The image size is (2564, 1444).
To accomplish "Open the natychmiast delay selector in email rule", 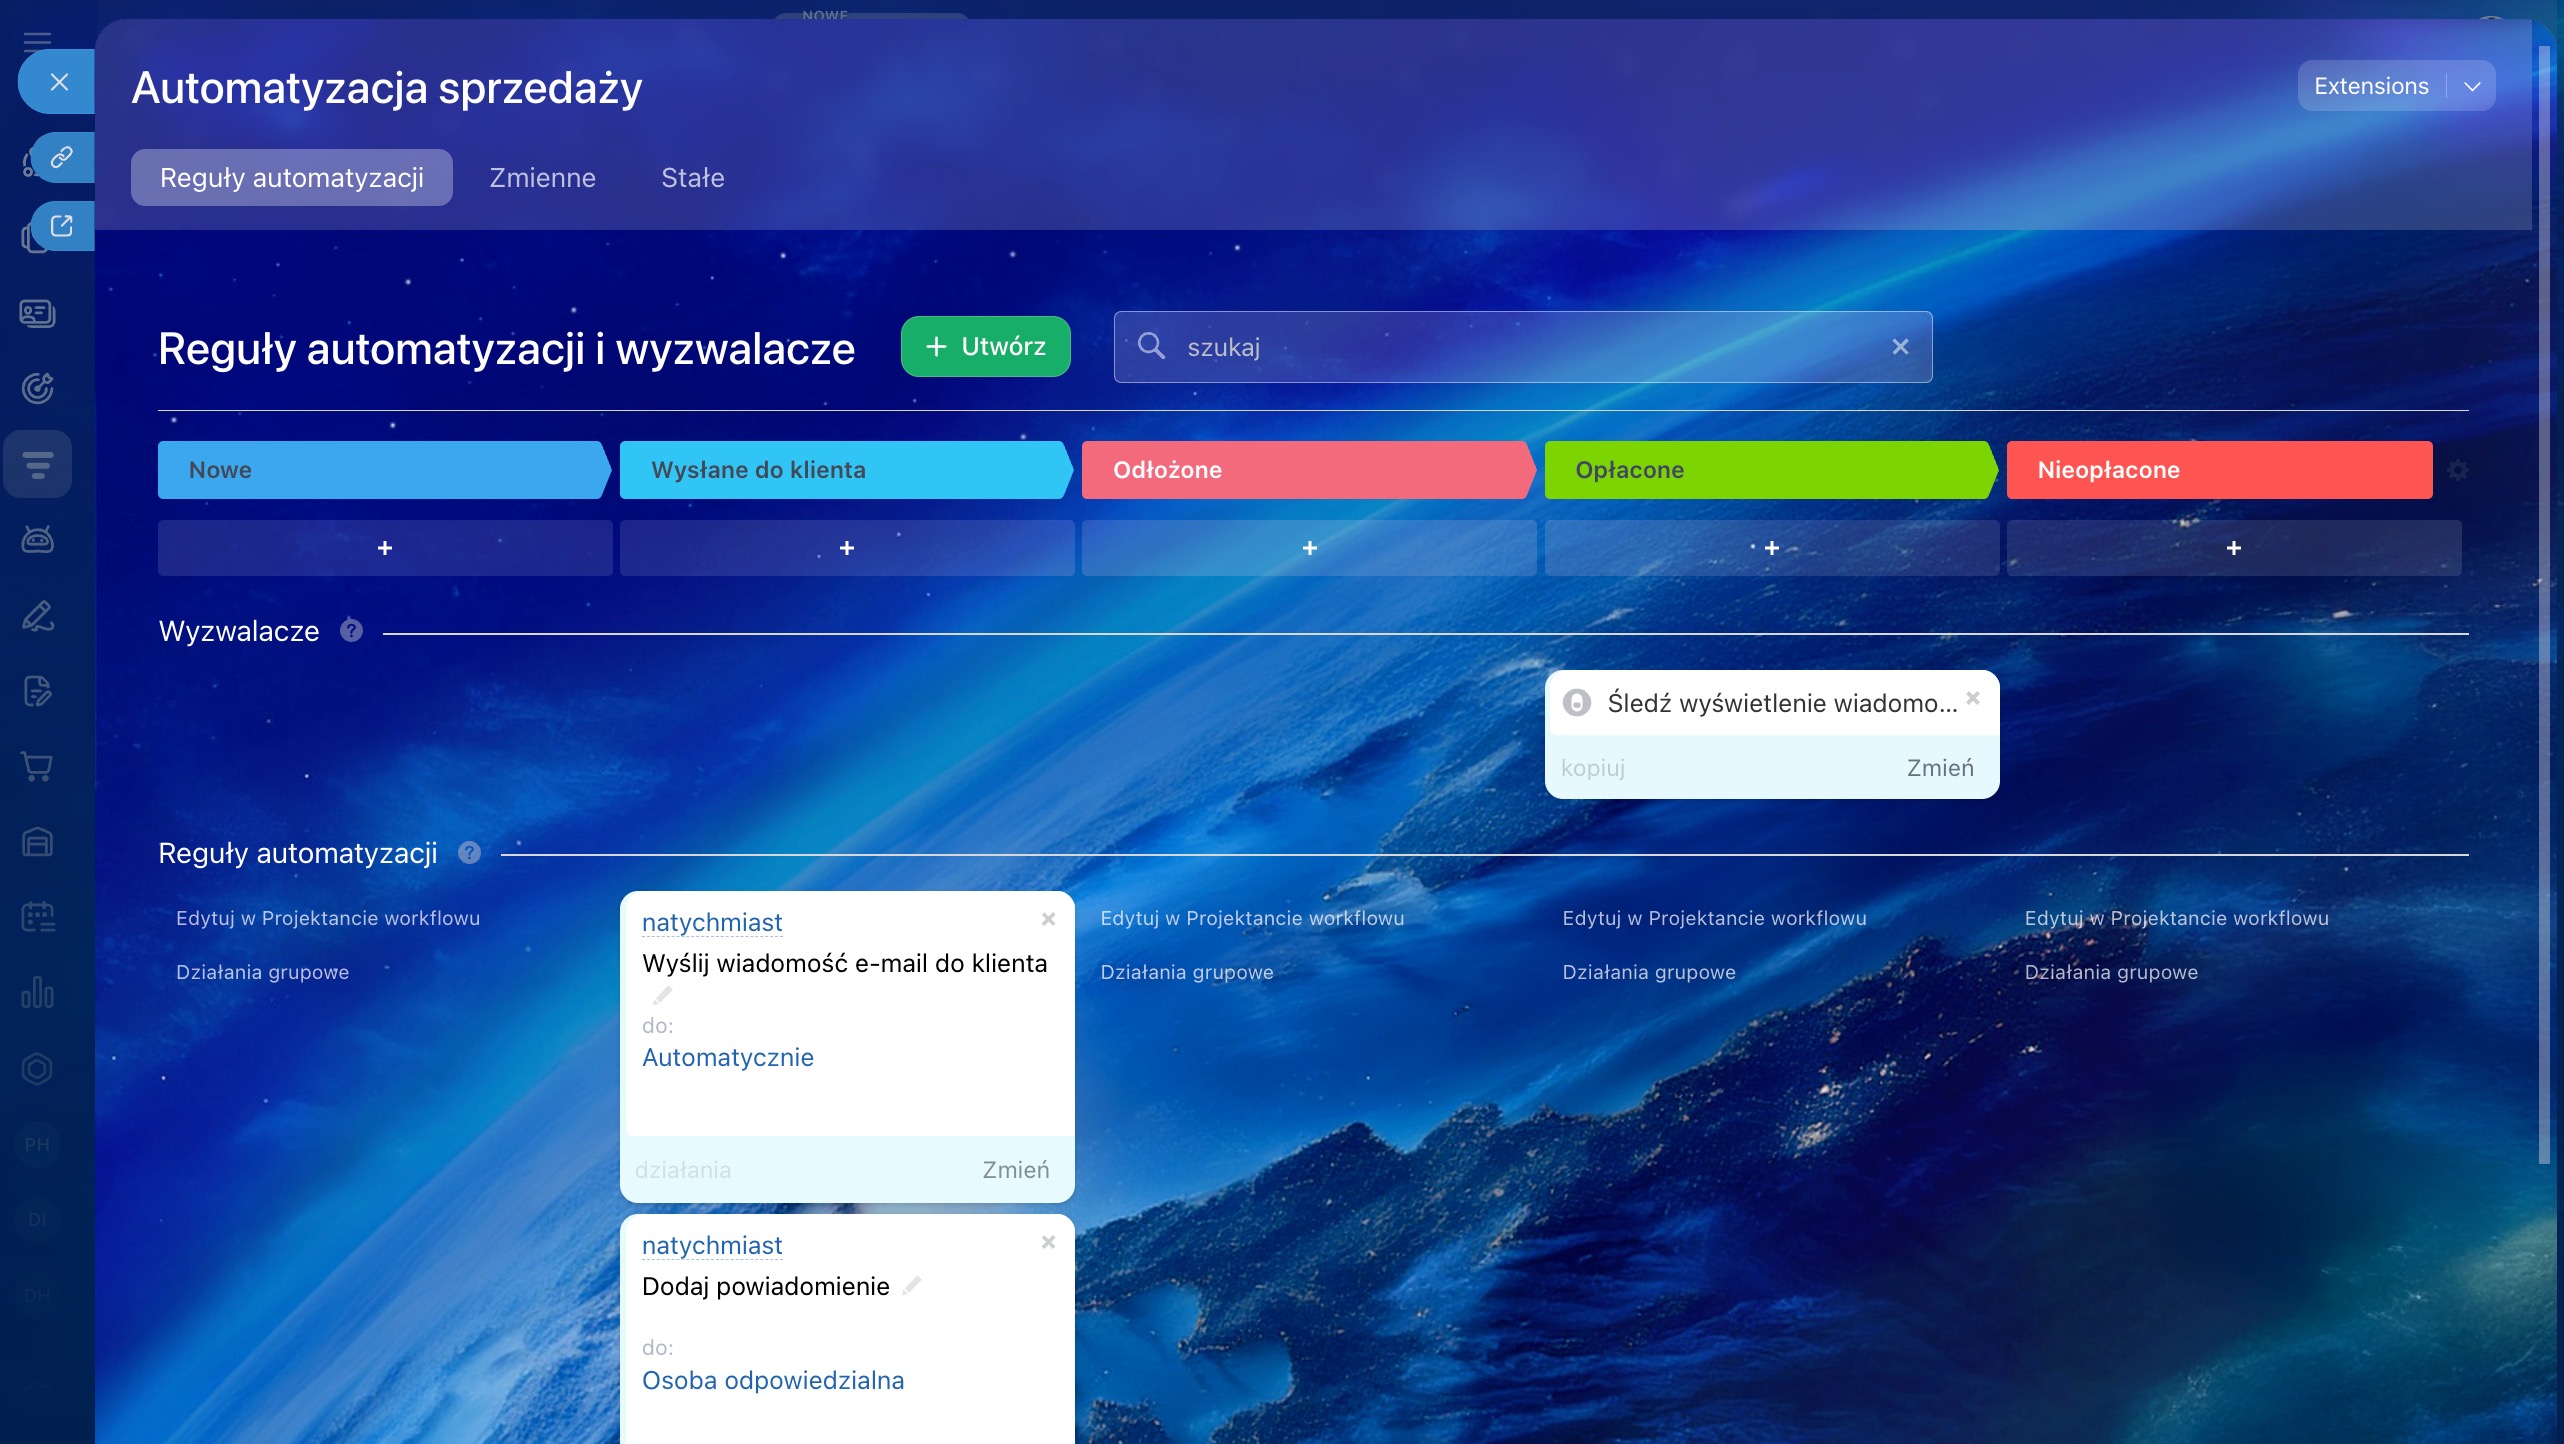I will click(x=711, y=922).
